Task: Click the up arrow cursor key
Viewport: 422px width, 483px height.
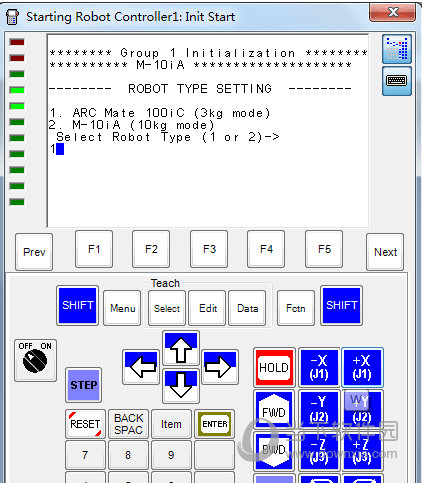Action: click(x=181, y=348)
